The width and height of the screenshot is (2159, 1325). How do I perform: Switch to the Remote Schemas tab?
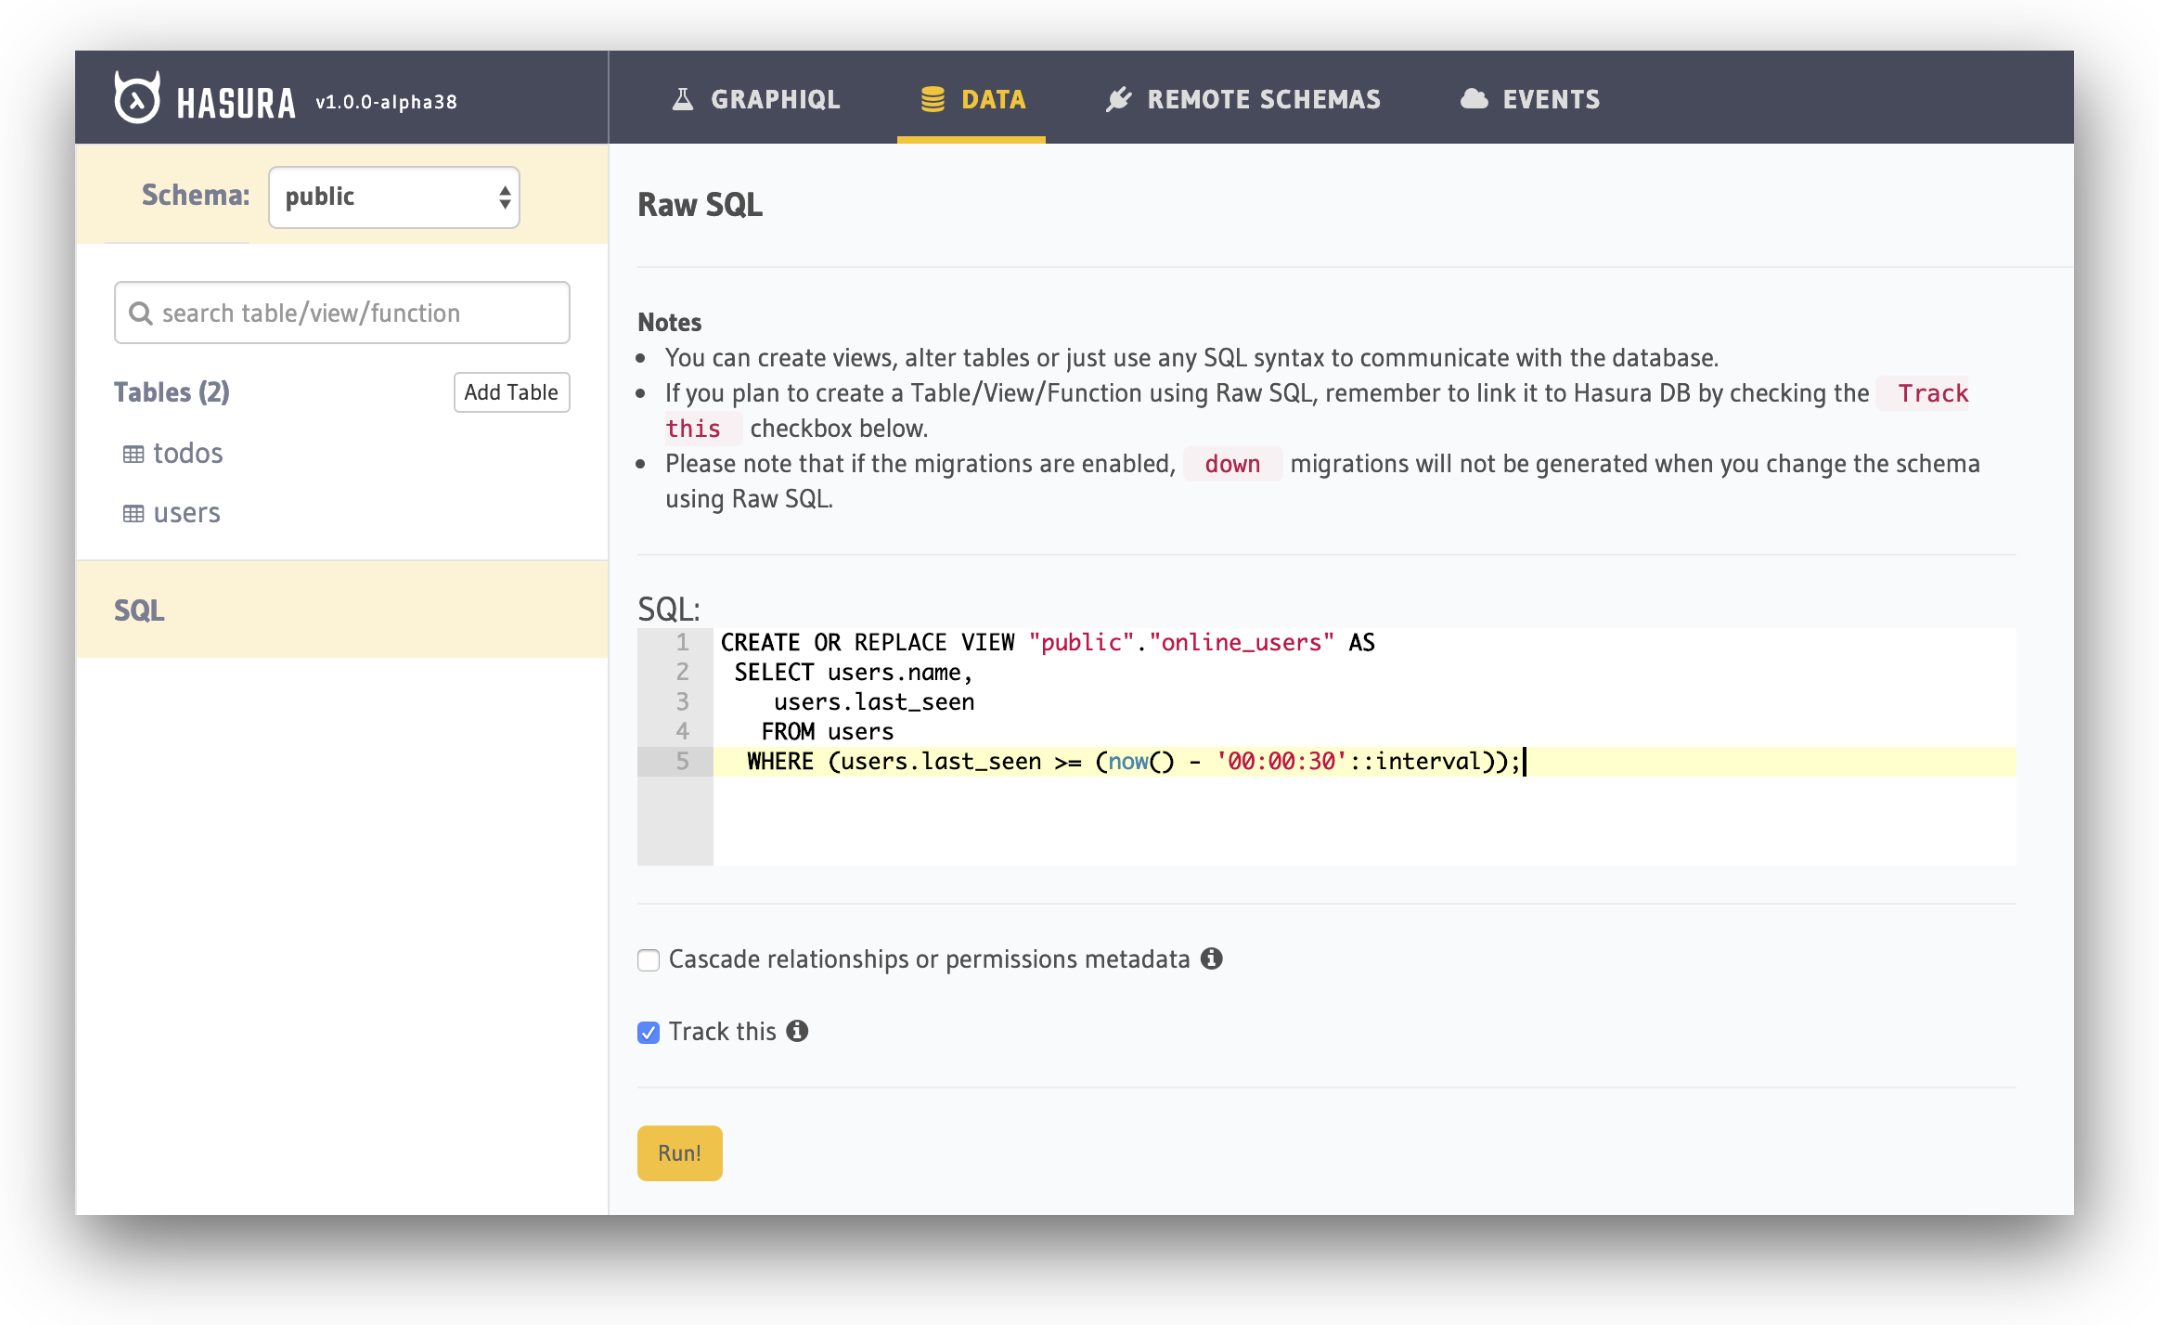1244,99
